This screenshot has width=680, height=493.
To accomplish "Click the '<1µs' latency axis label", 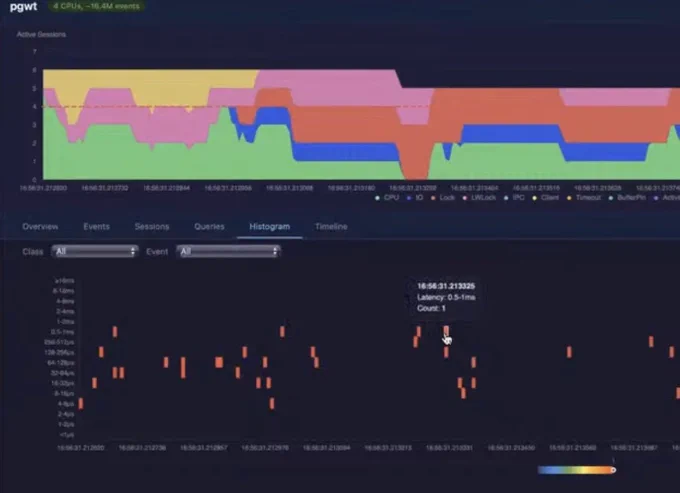I will [x=67, y=435].
